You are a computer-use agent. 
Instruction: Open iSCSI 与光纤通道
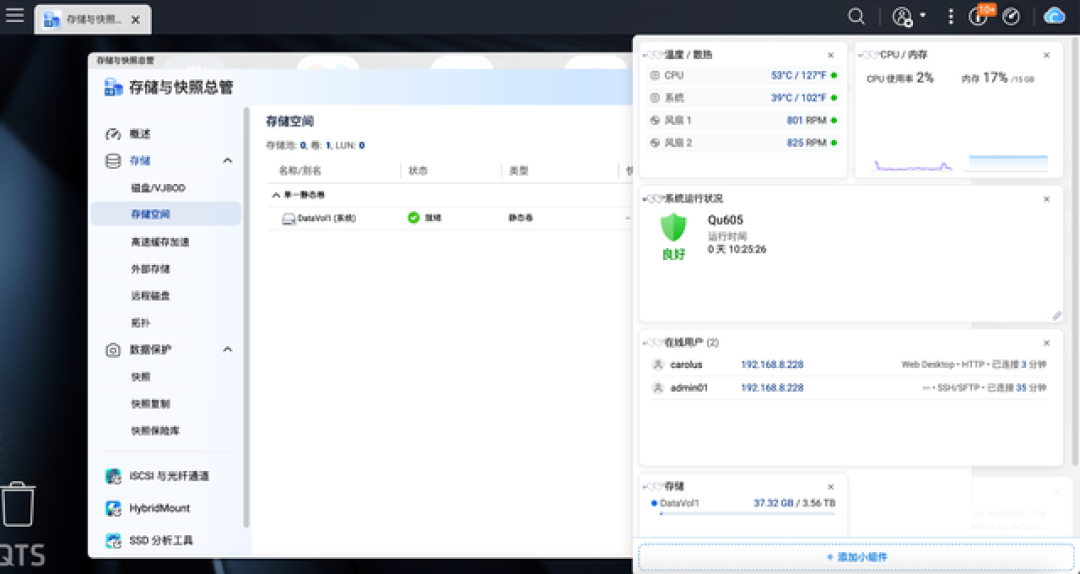(169, 476)
